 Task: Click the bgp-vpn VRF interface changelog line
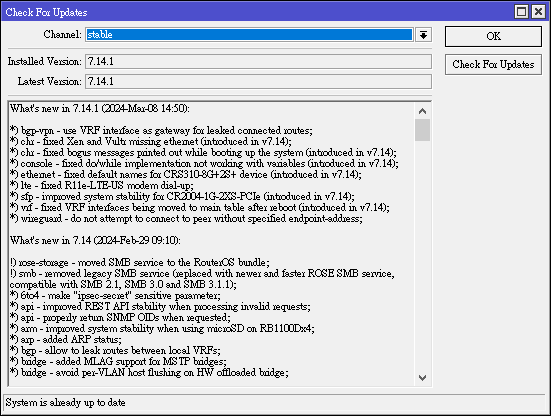tap(161, 130)
